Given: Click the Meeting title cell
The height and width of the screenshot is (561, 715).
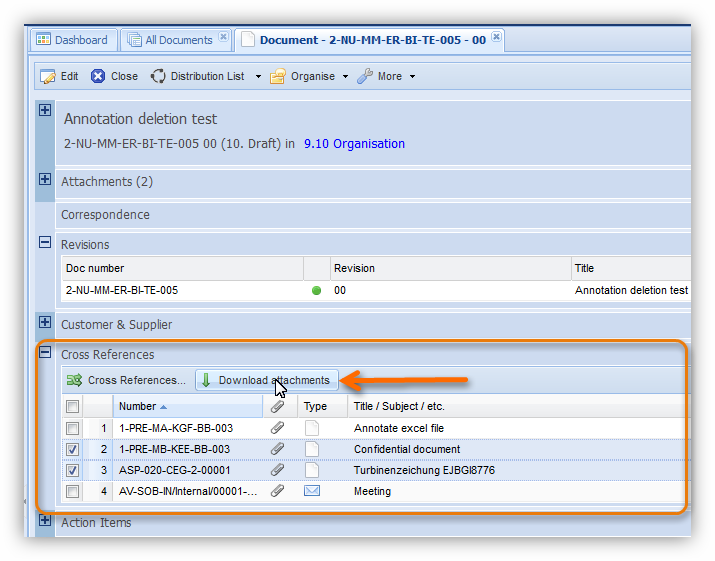Looking at the screenshot, I should coord(373,491).
